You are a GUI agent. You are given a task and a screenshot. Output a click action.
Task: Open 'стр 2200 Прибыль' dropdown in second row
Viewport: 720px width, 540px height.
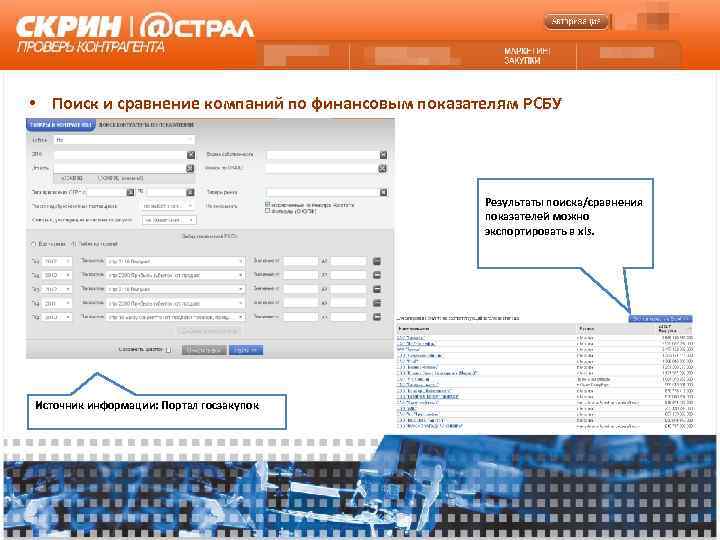175,275
